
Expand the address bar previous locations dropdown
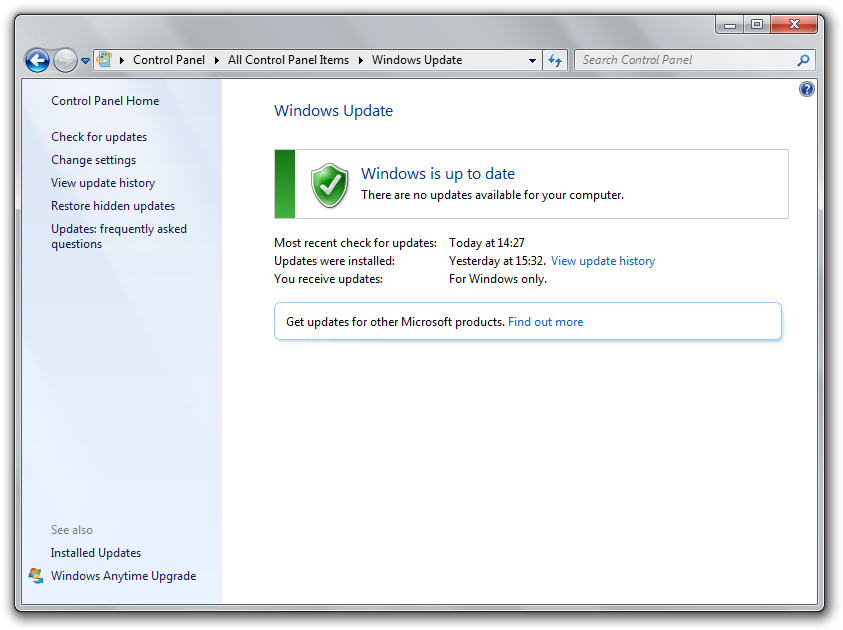click(x=533, y=60)
